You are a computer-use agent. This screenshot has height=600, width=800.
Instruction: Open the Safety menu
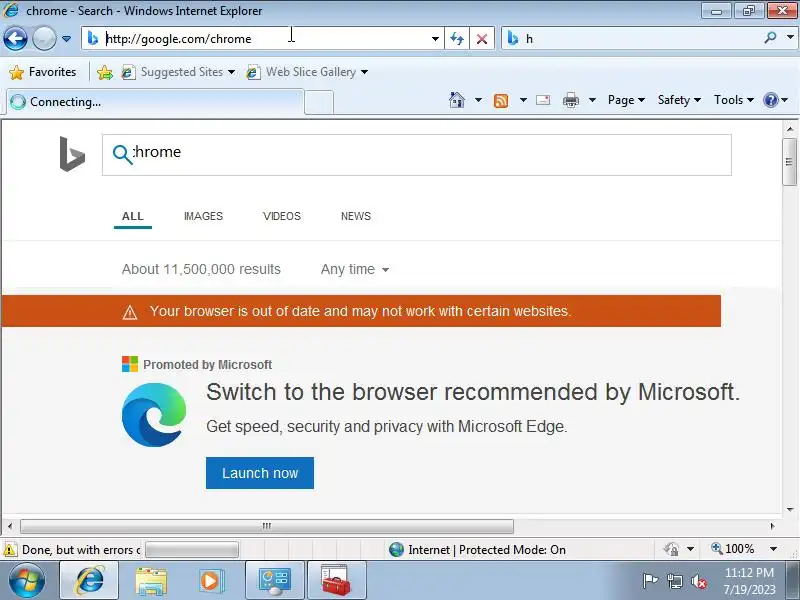pos(679,100)
